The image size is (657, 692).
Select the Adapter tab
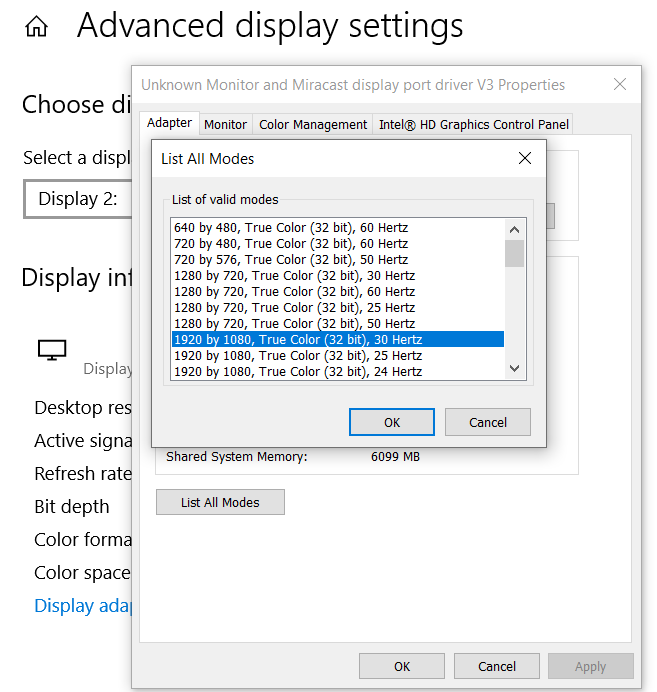click(x=169, y=123)
